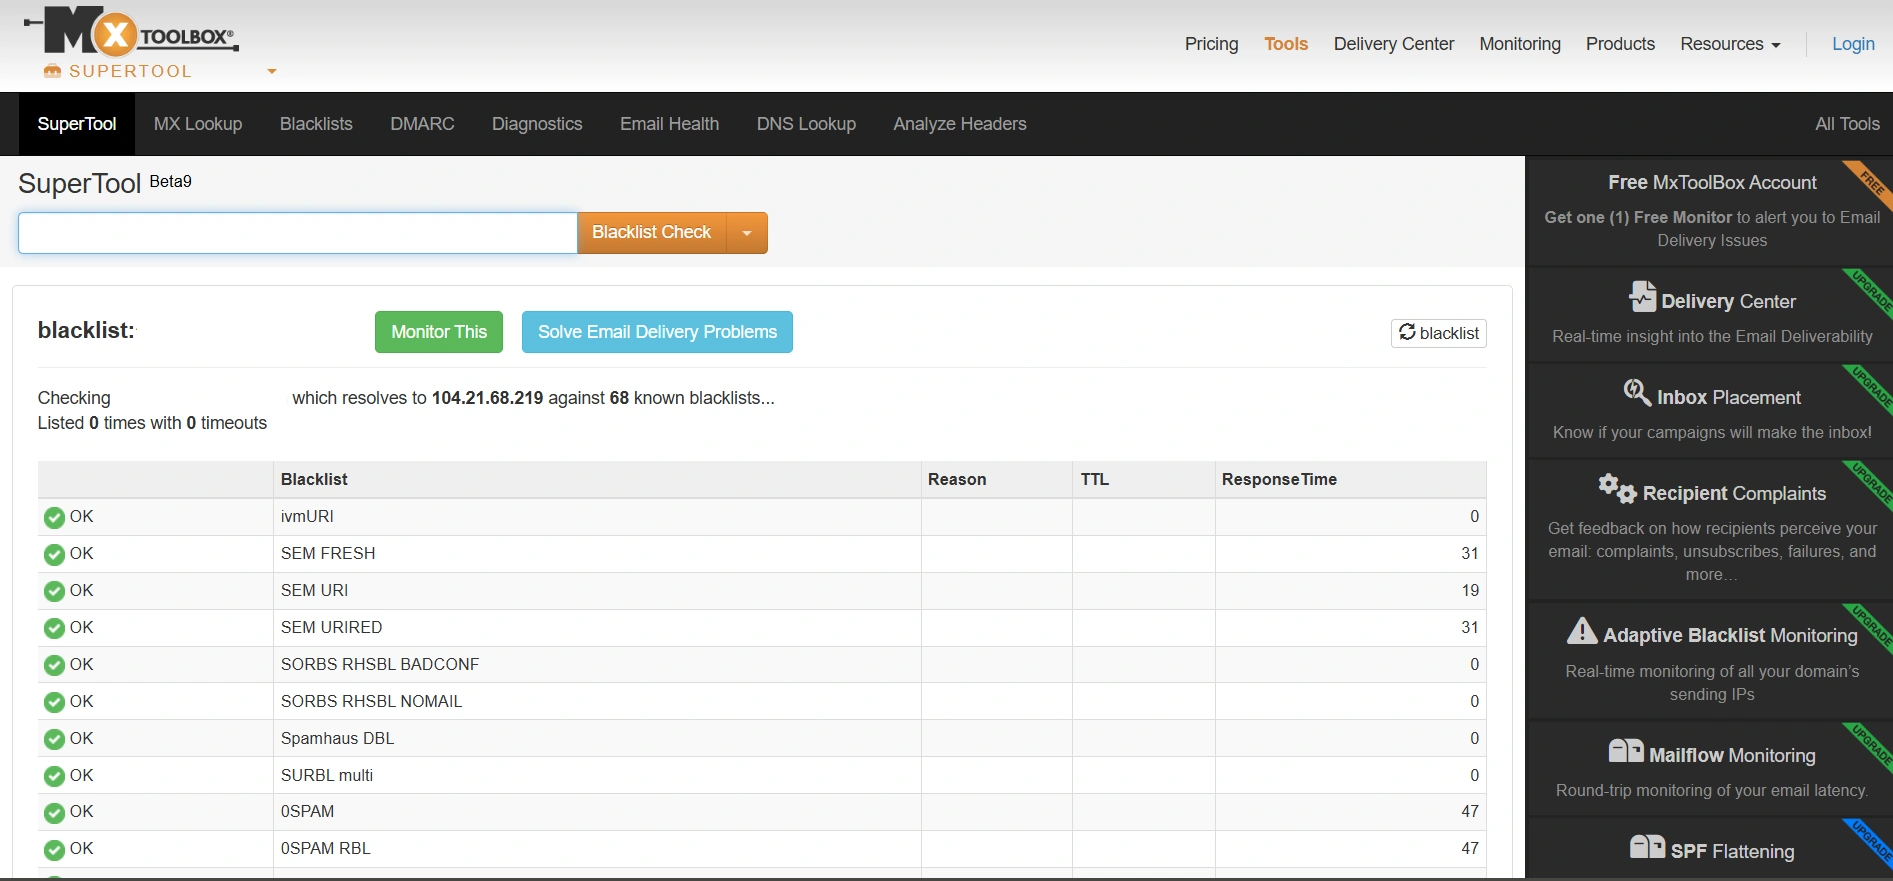
Task: Click the check icon in the 0SPAM row
Action: (x=54, y=813)
